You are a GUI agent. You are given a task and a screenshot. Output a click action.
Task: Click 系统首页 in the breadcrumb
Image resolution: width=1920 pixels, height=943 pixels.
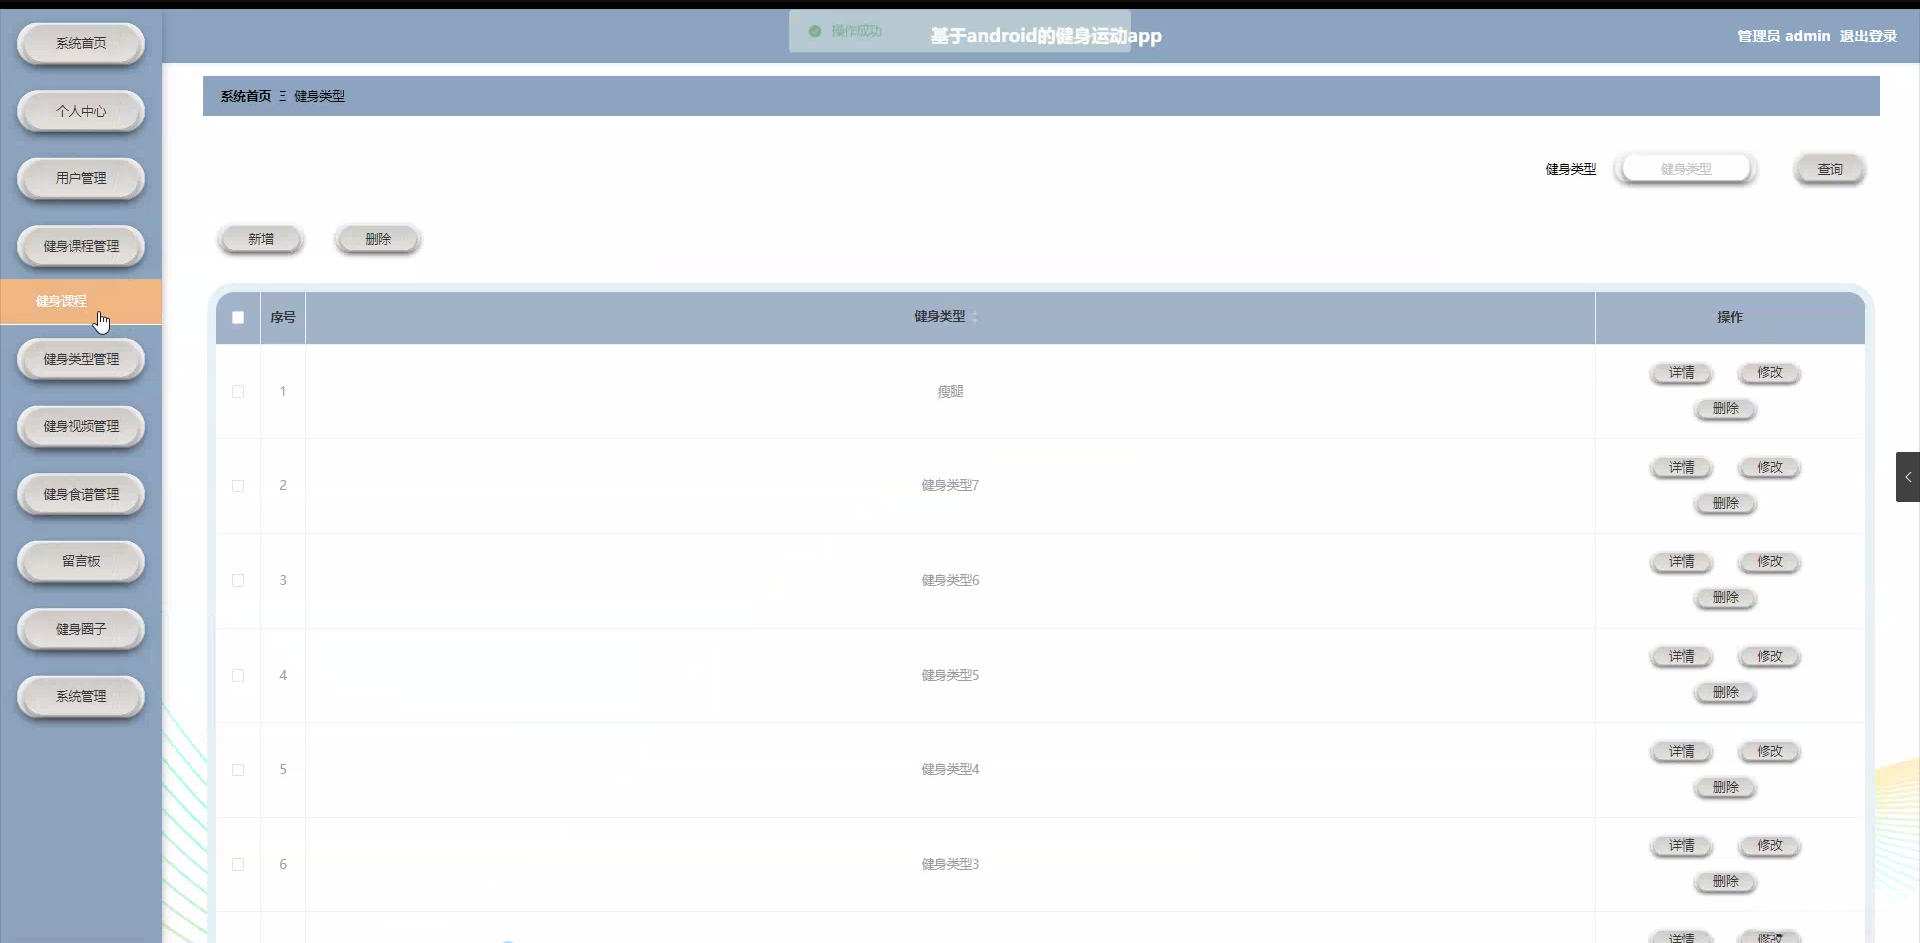point(246,96)
